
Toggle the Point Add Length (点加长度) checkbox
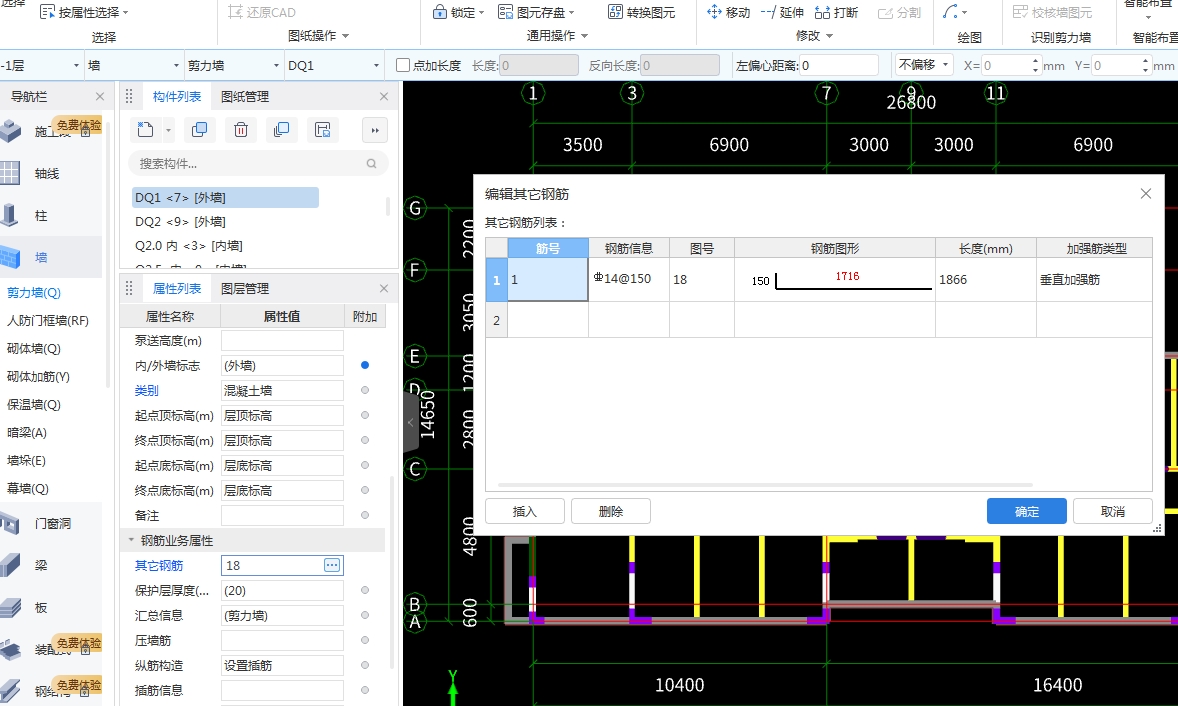click(403, 65)
